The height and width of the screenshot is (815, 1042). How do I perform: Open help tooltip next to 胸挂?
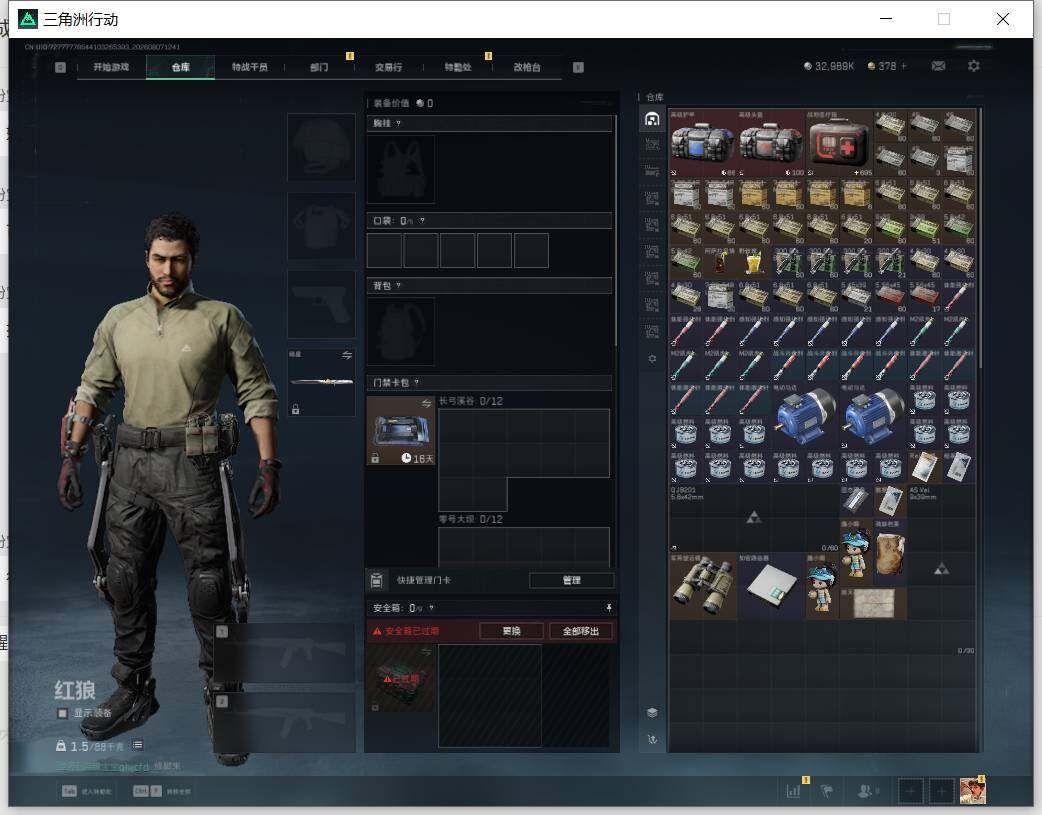(398, 124)
